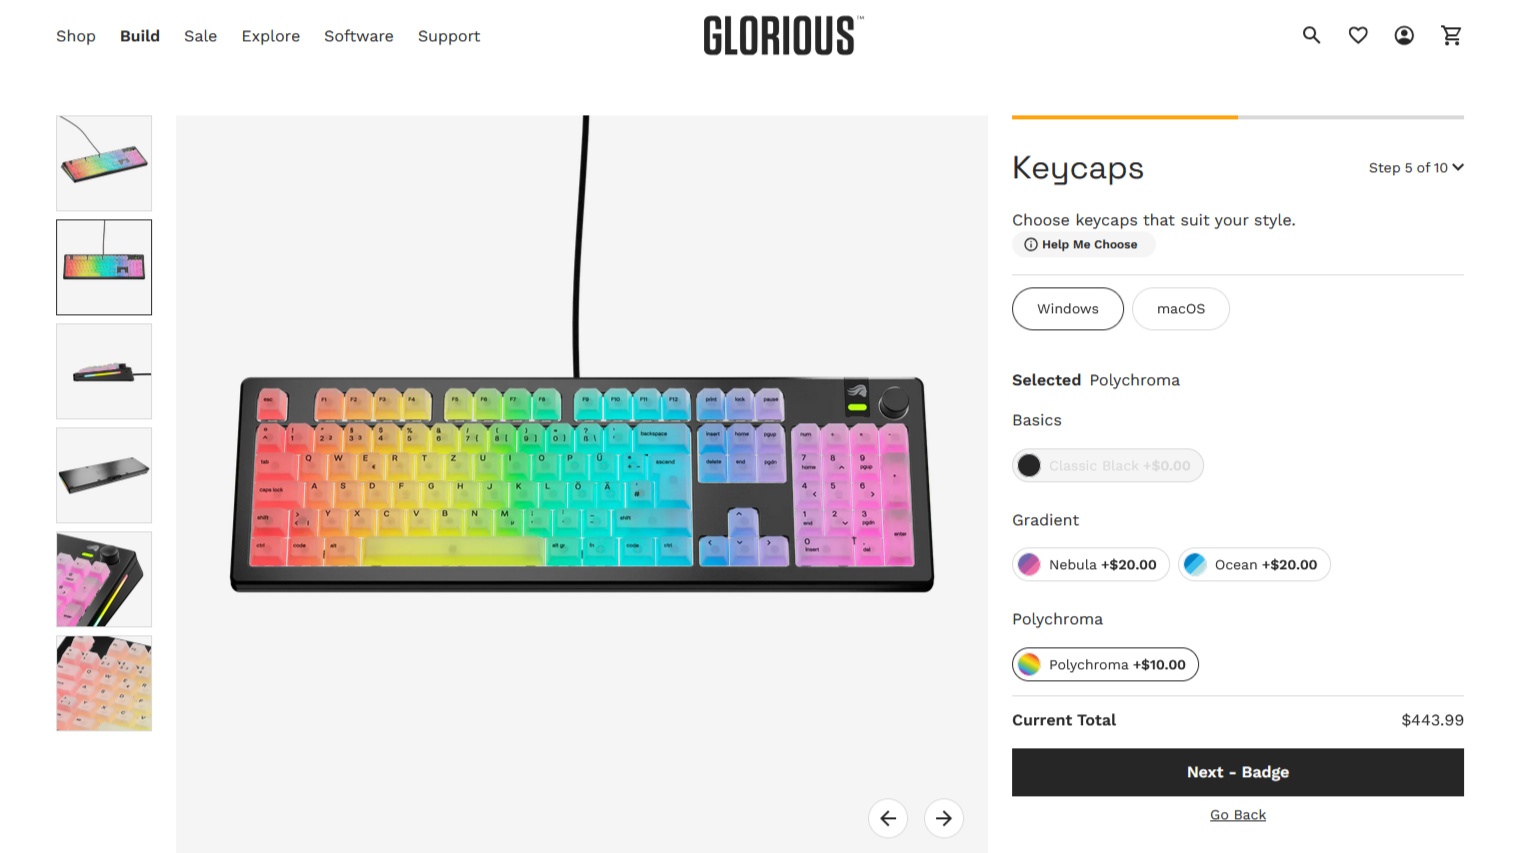Screen dimensions: 1516x853
Task: Open the user account icon
Action: (x=1404, y=35)
